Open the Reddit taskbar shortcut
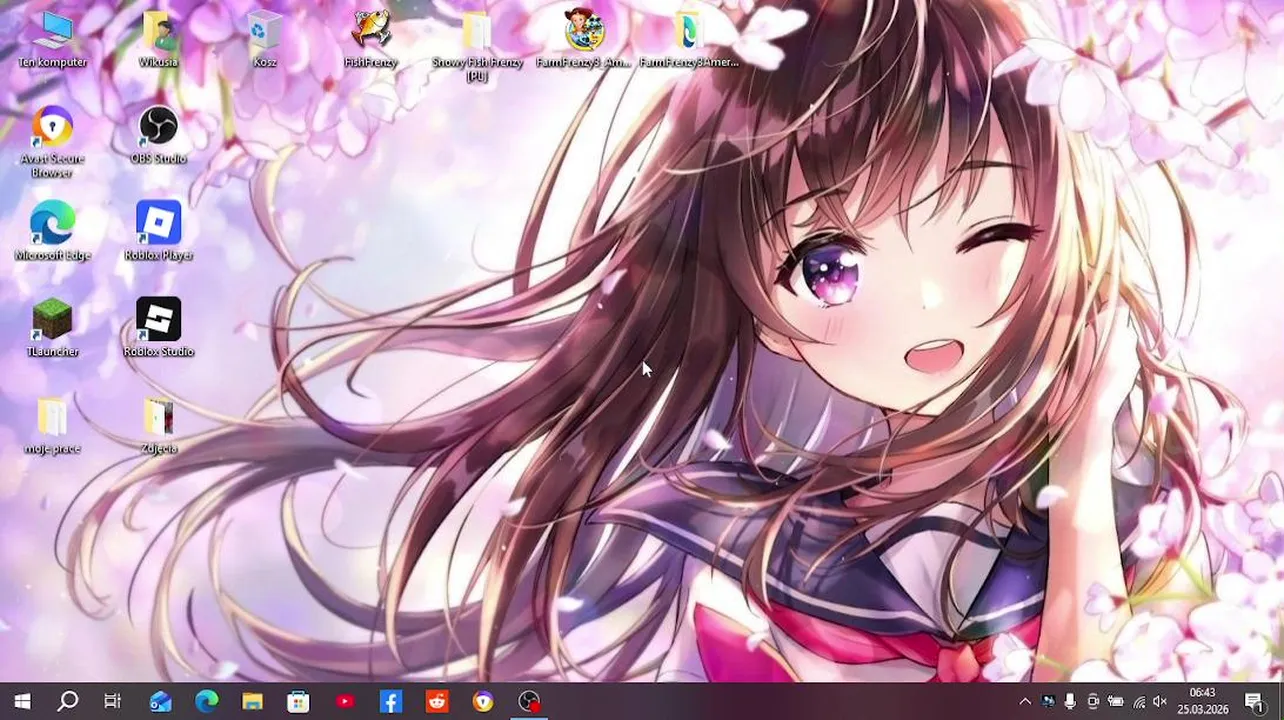The width and height of the screenshot is (1284, 720). point(437,702)
